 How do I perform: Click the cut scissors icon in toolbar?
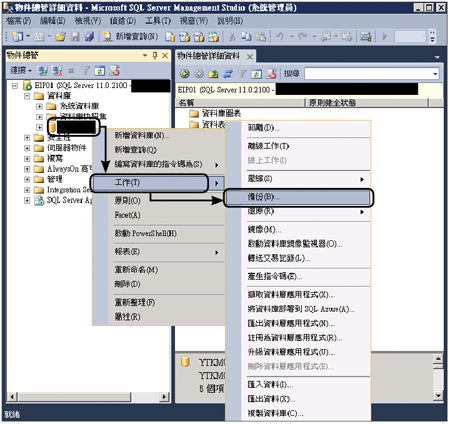pyautogui.click(x=232, y=36)
